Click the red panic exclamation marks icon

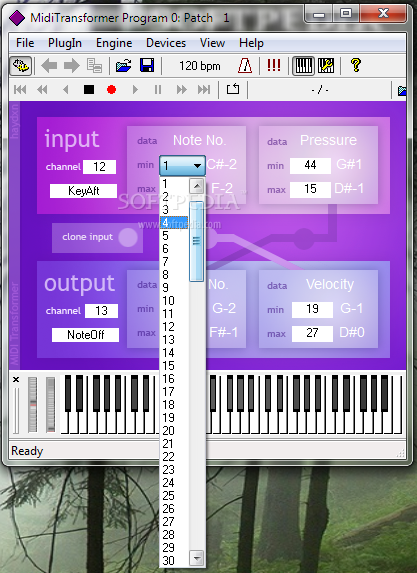(274, 66)
